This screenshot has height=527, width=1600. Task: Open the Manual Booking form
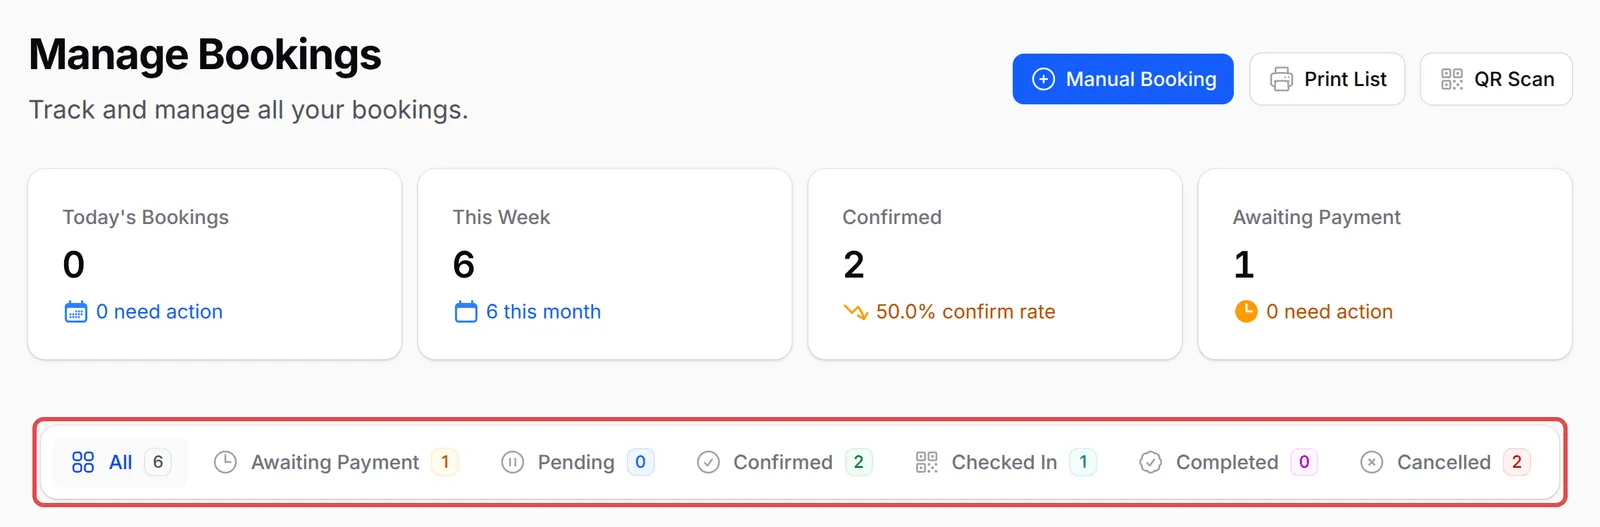tap(1123, 79)
